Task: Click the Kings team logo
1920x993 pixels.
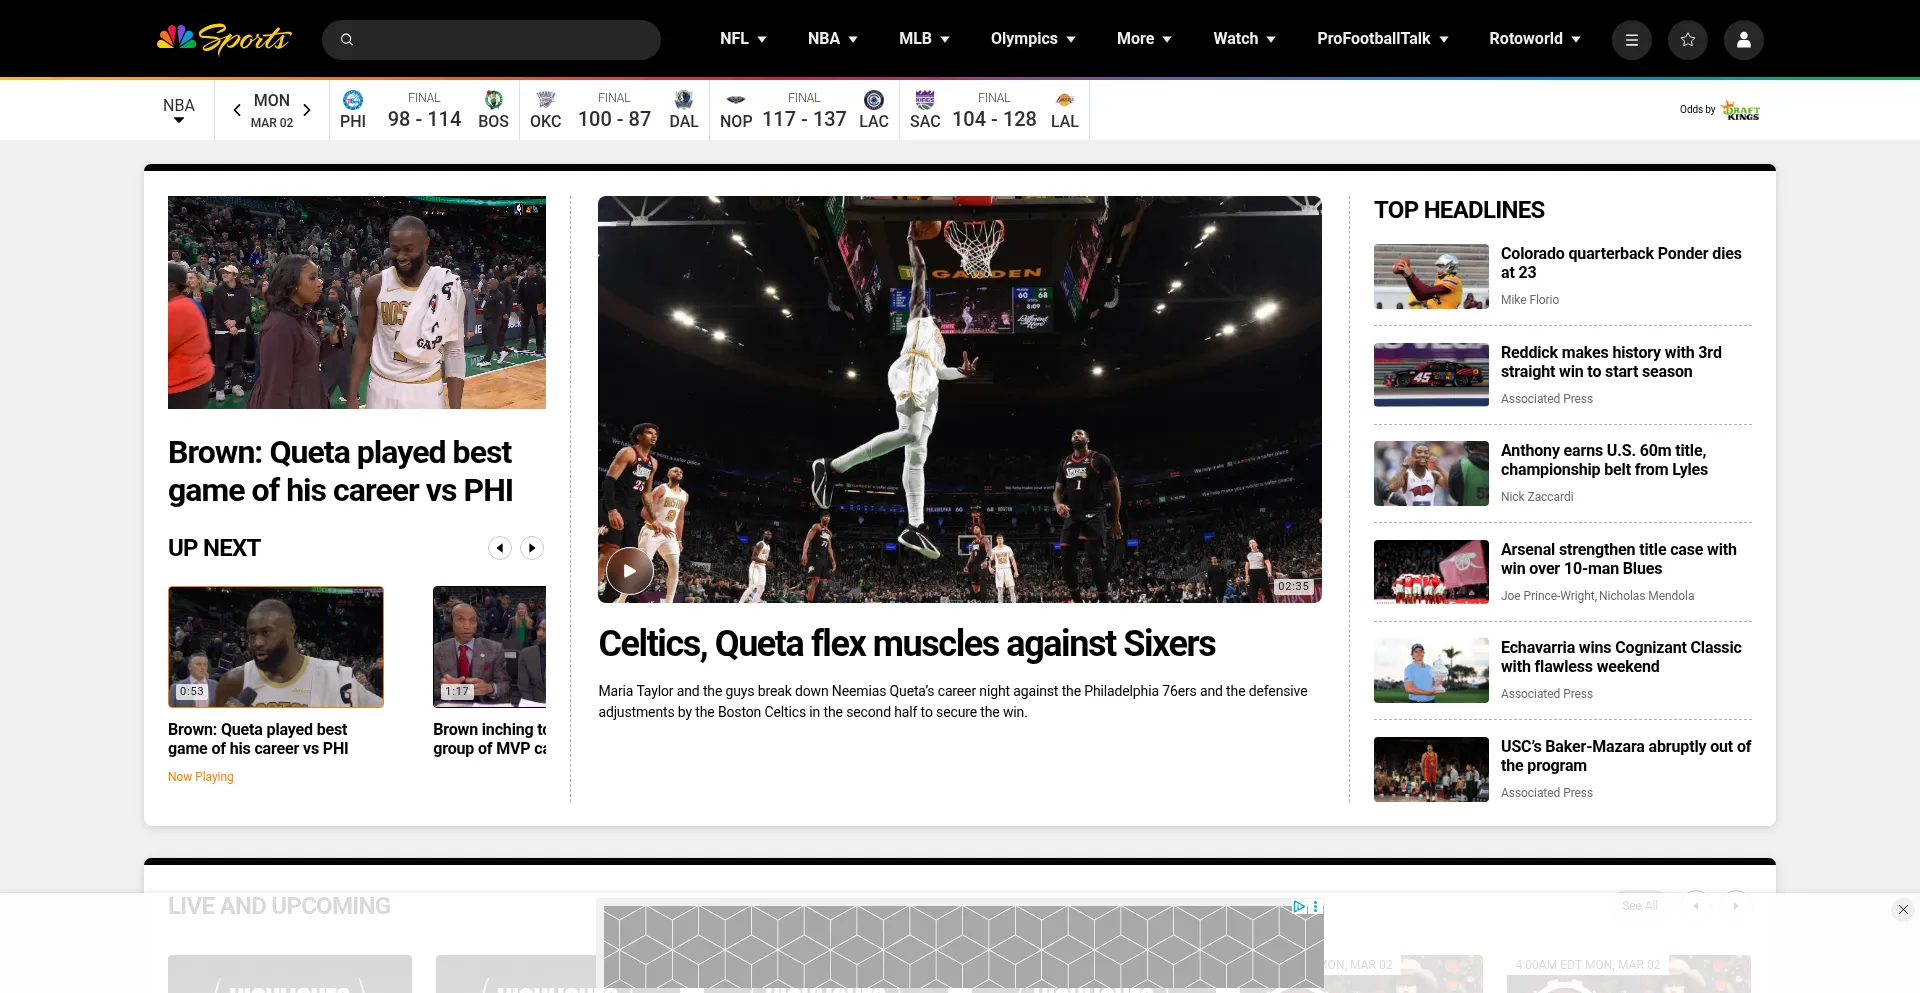Action: [925, 100]
